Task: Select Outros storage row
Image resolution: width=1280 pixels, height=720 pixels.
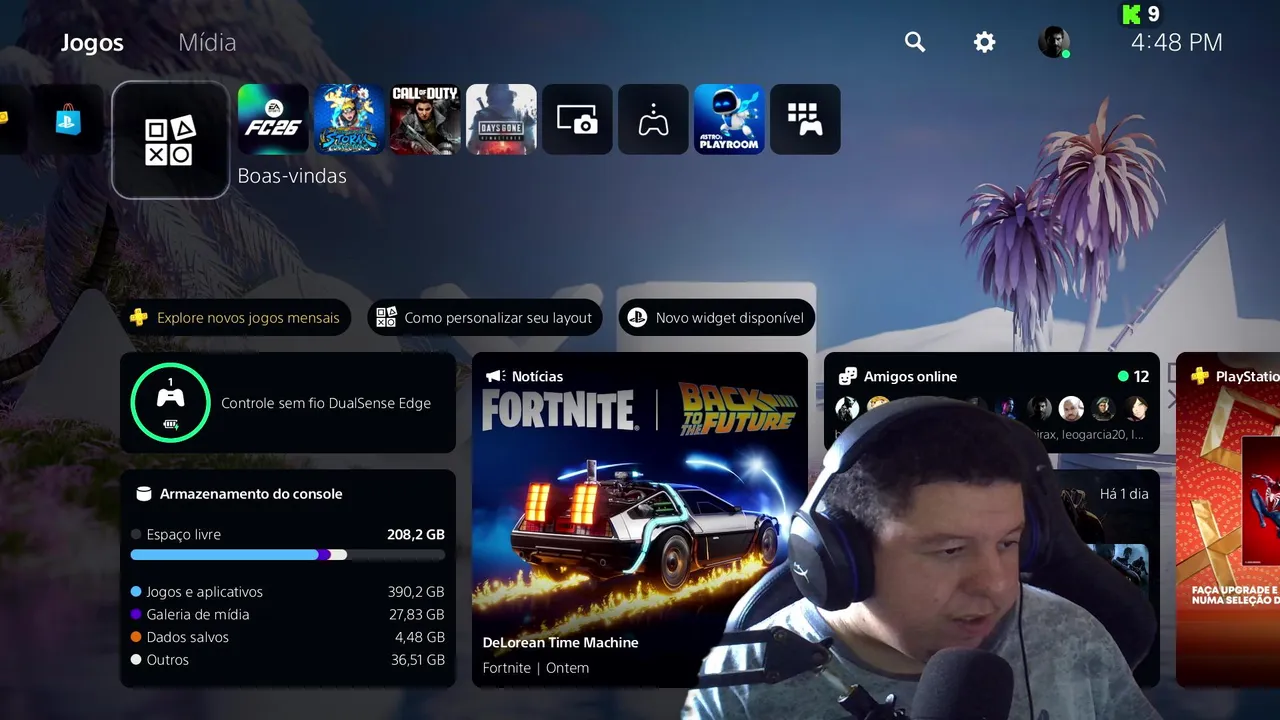Action: [x=288, y=660]
